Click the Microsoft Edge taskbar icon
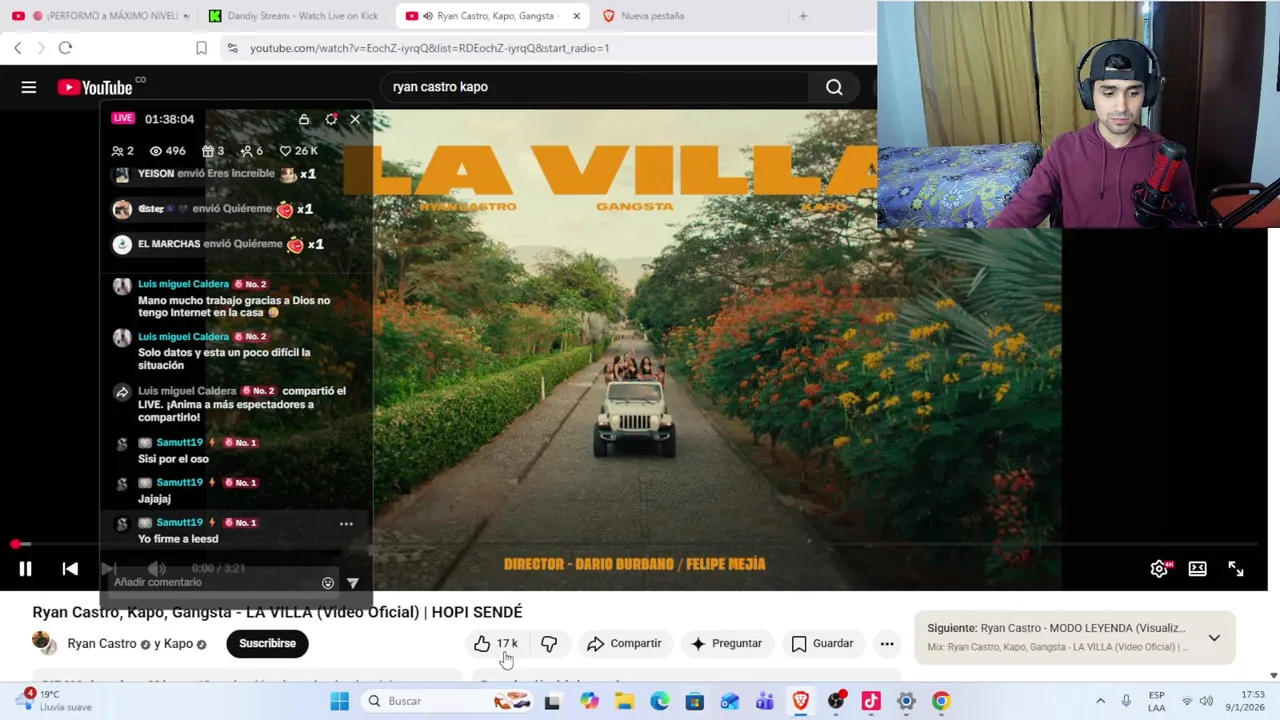 tap(660, 701)
